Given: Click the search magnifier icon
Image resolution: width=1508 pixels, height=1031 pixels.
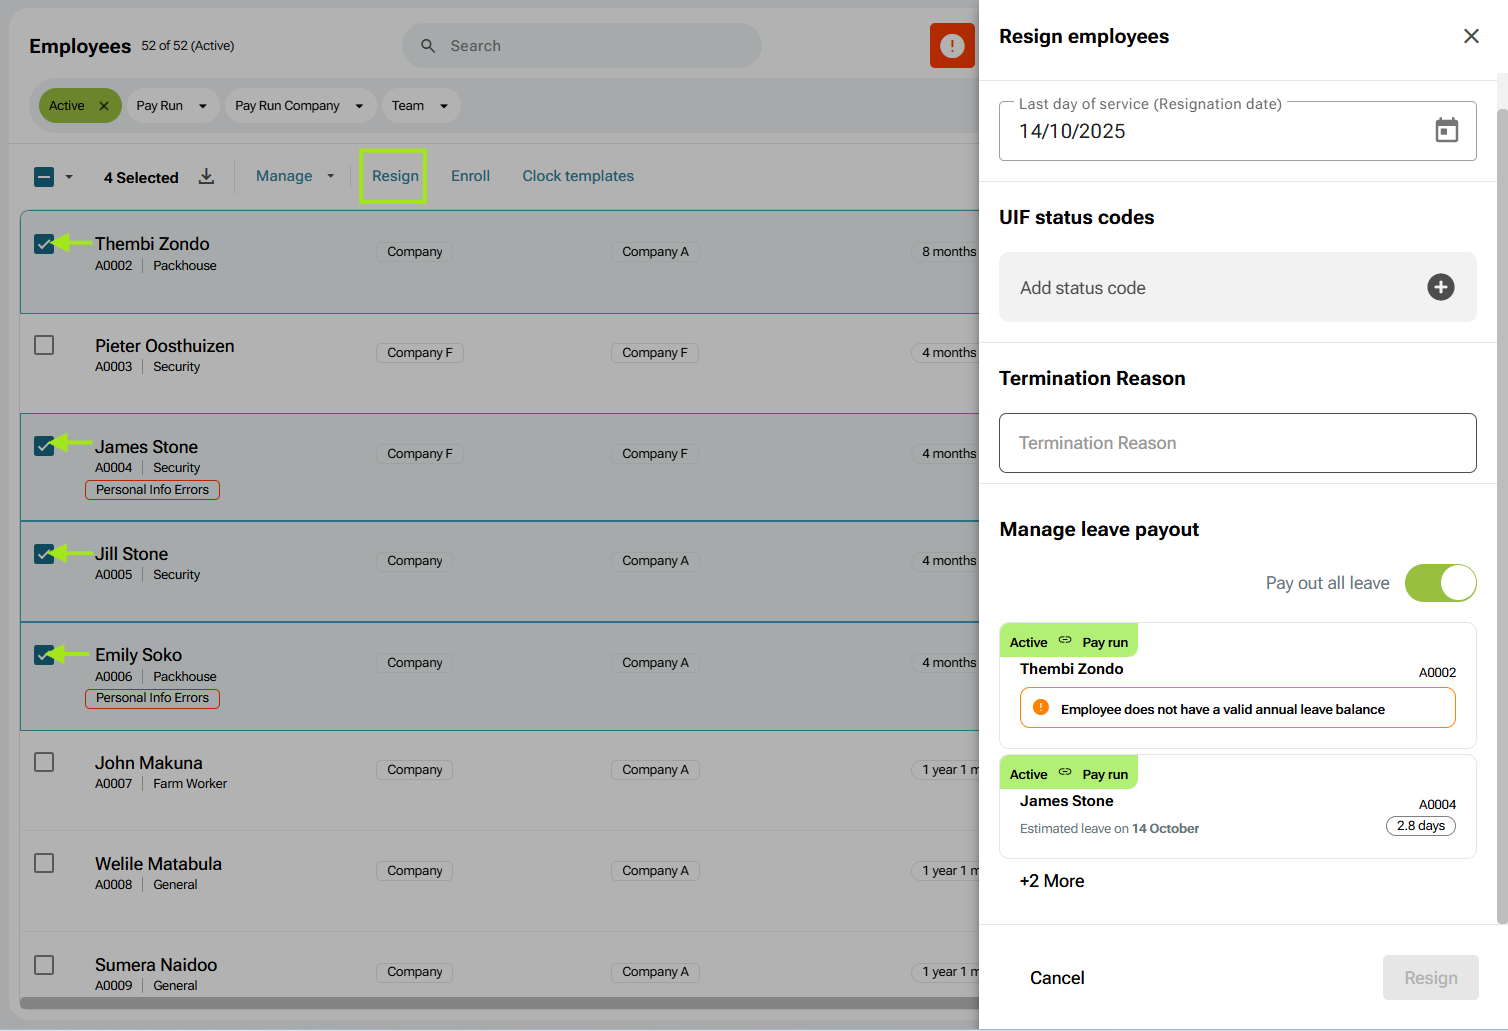Looking at the screenshot, I should 428,46.
